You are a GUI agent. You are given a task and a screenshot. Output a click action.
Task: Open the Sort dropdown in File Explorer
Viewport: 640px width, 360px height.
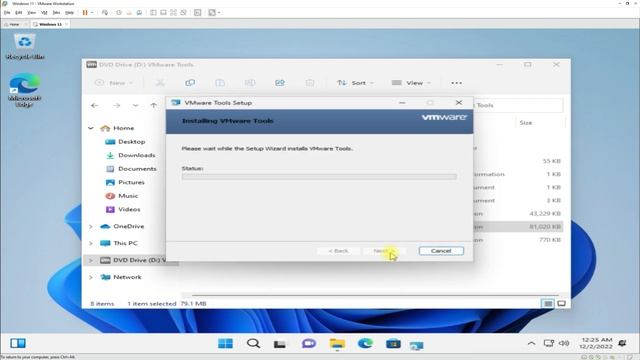click(x=355, y=83)
